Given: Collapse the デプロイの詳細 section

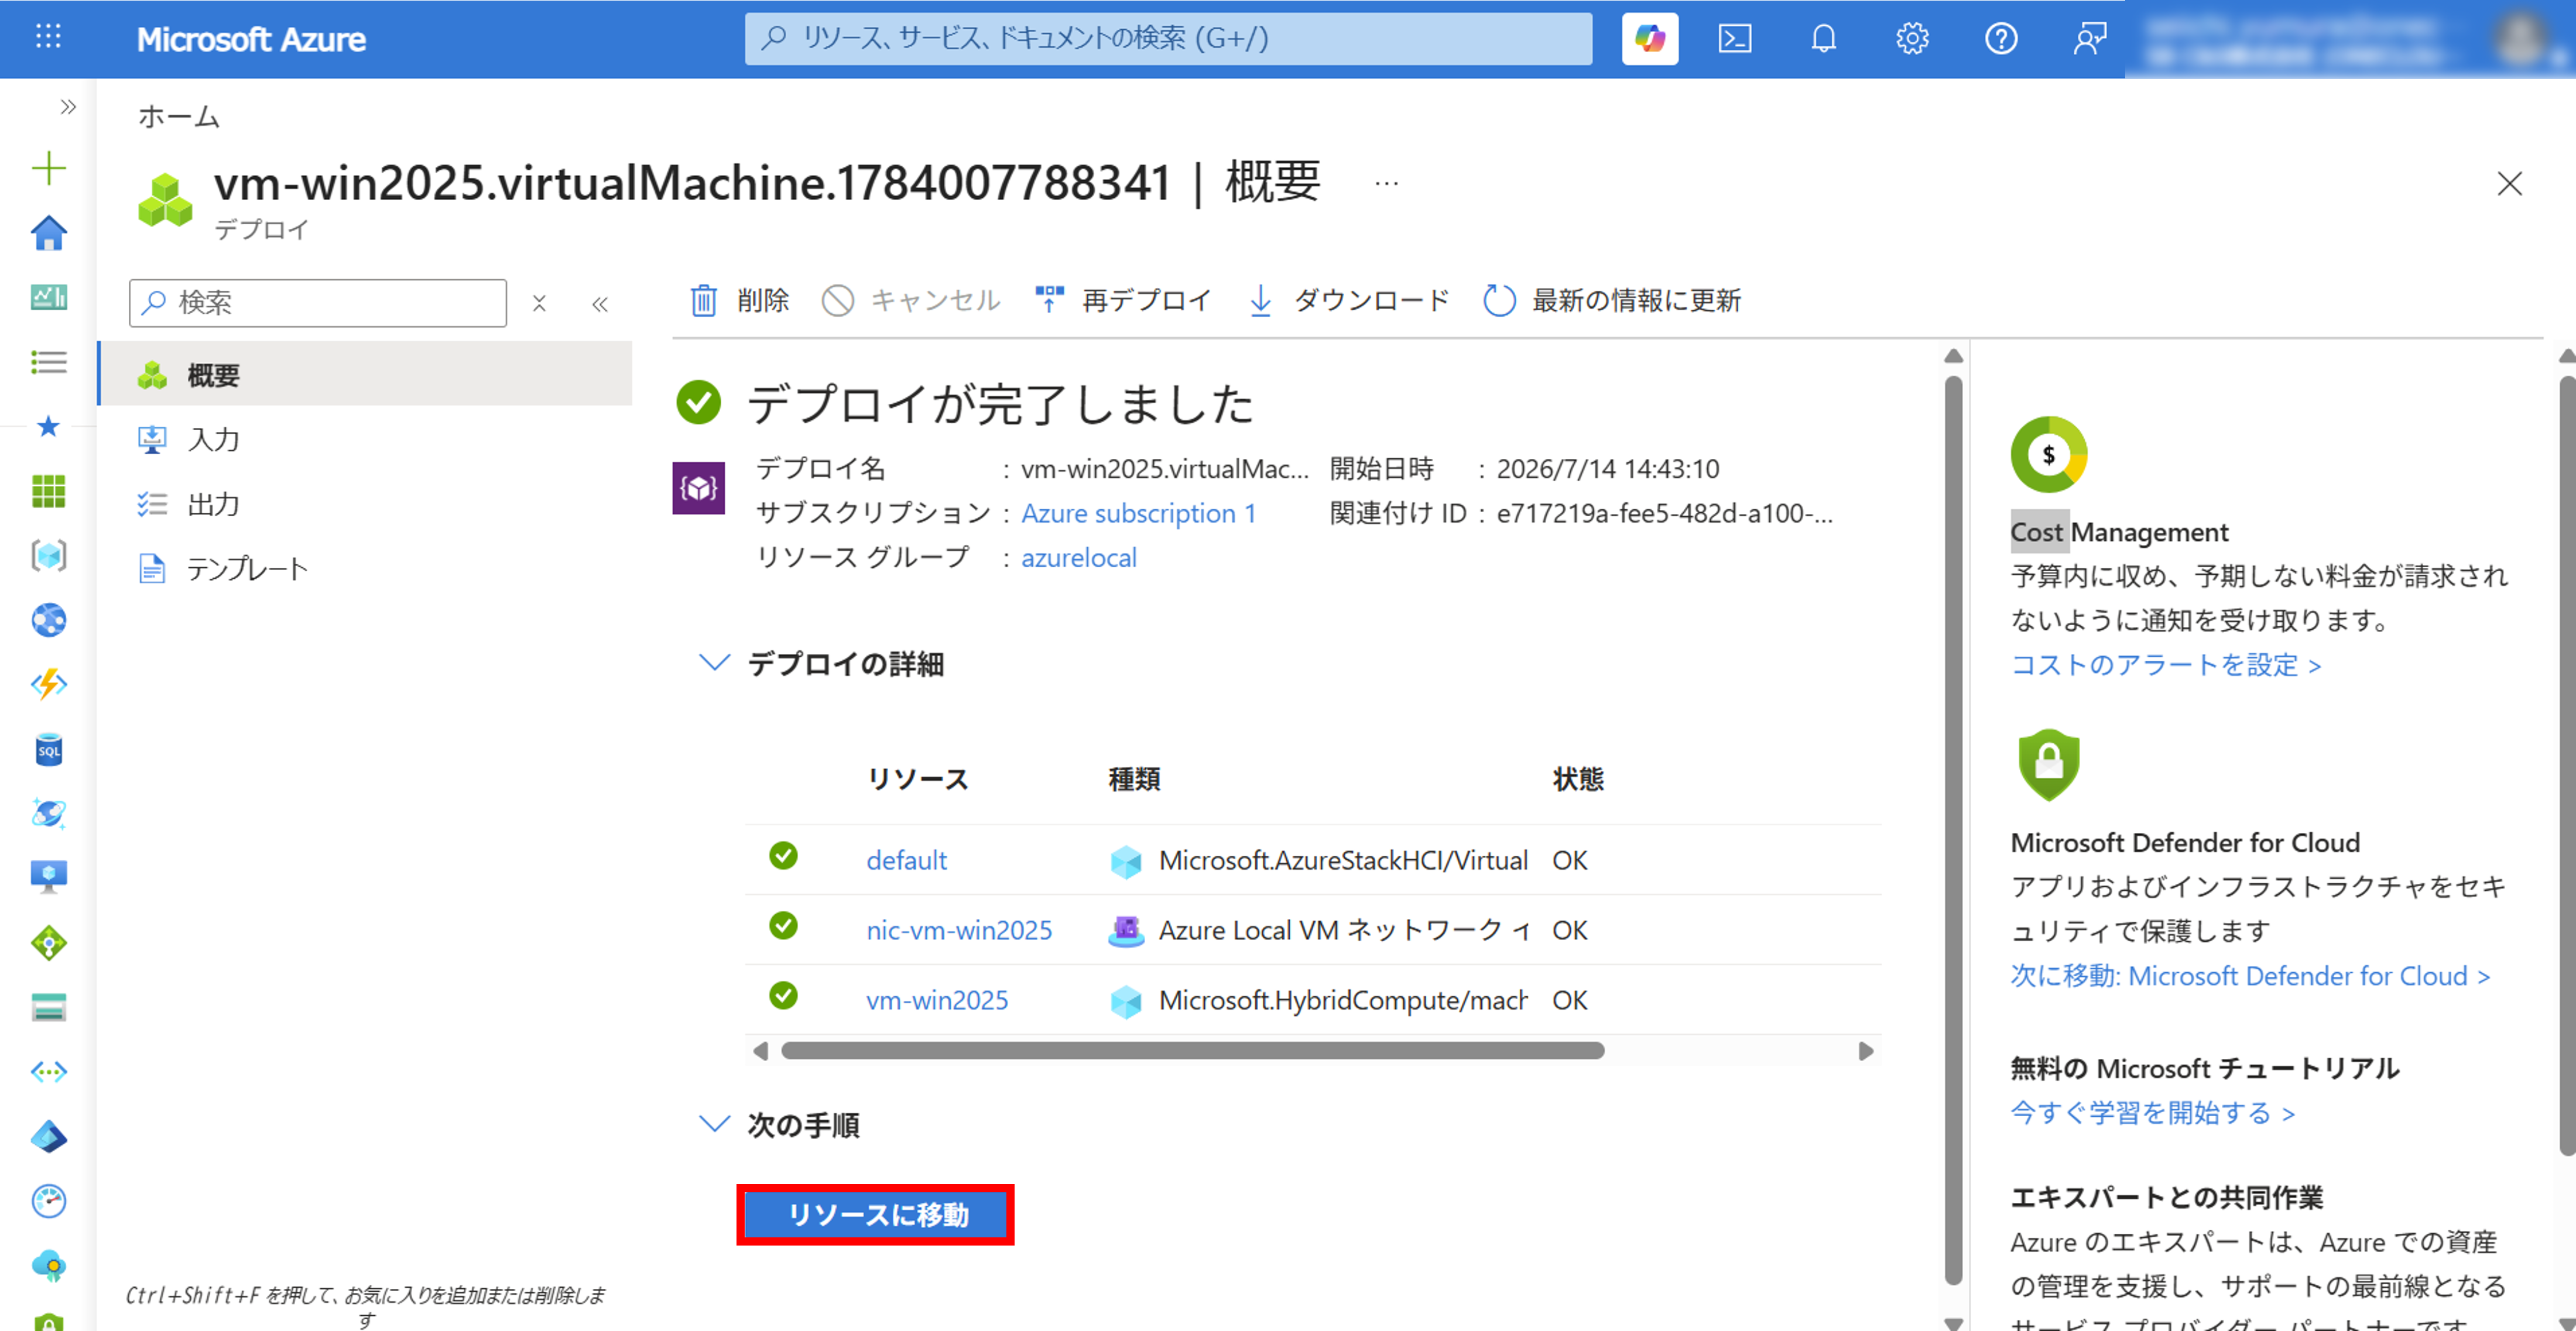Looking at the screenshot, I should tap(713, 663).
